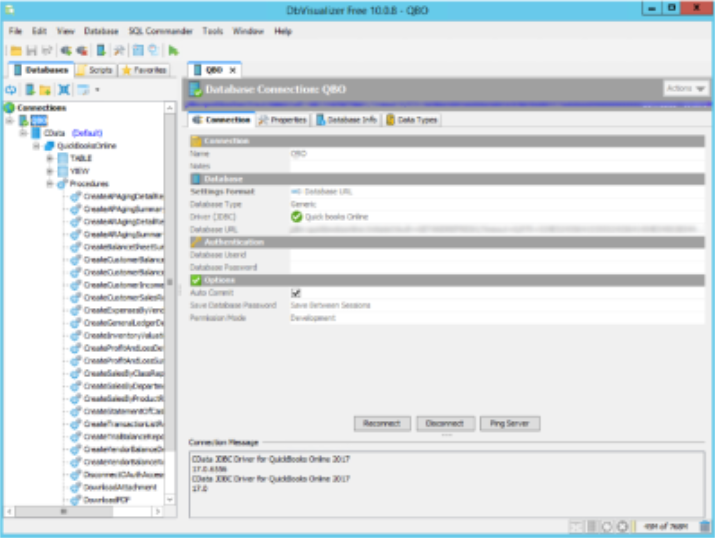The width and height of the screenshot is (715, 538).
Task: Select the CreateGeneralLedgerDe… procedure
Action: [x=123, y=323]
